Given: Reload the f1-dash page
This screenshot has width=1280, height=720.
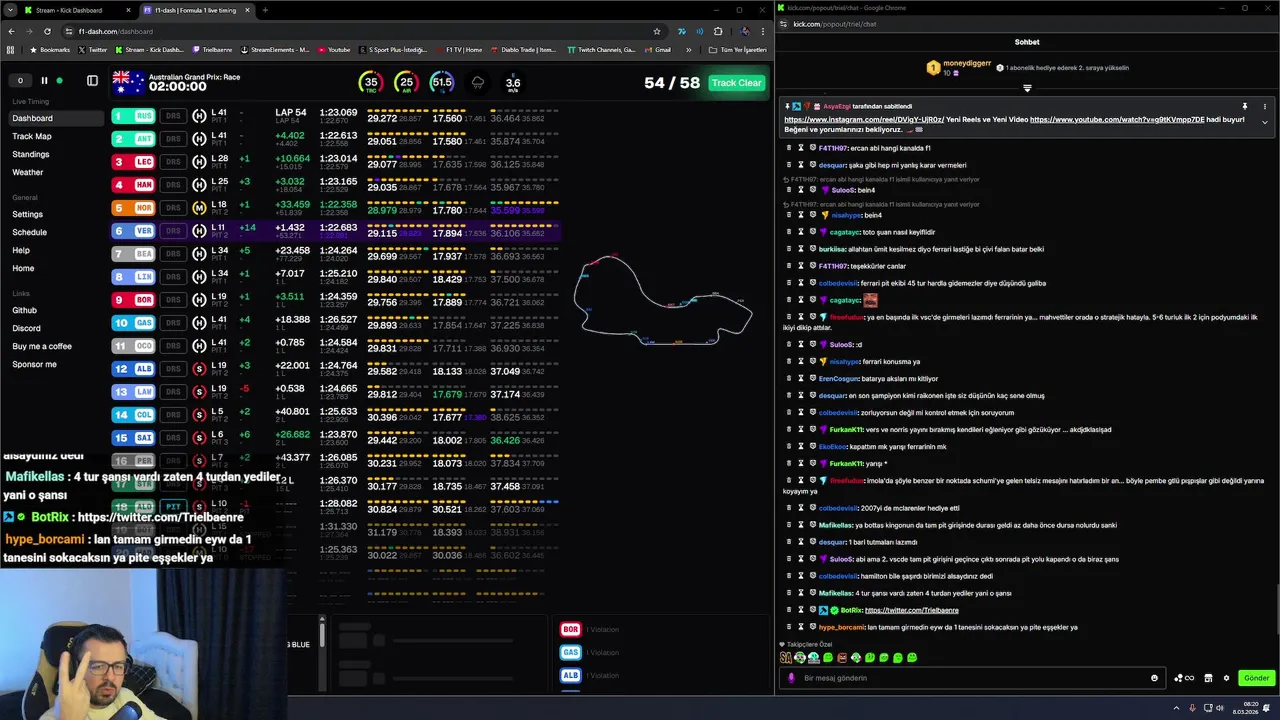Looking at the screenshot, I should point(46,31).
